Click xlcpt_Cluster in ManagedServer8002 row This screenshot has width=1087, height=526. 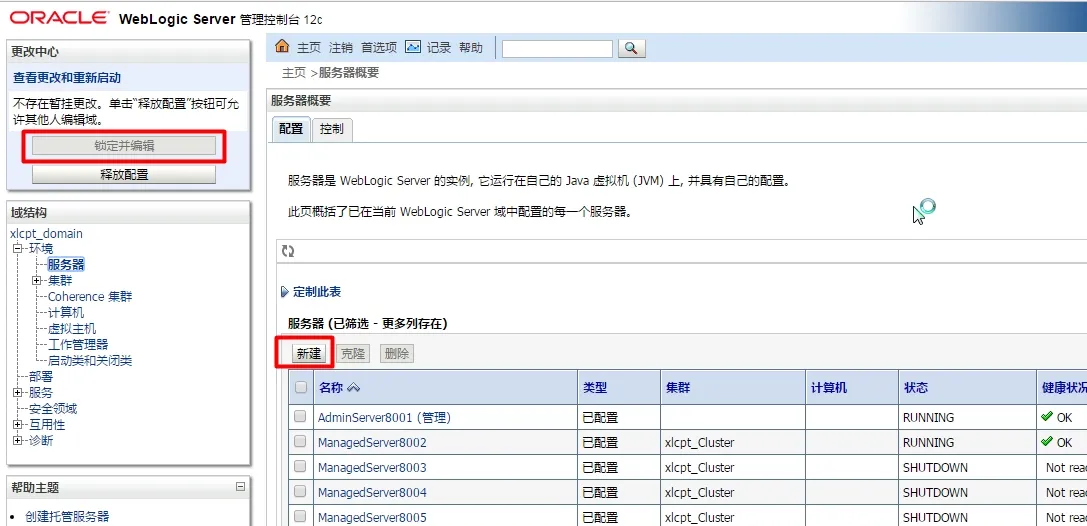coord(699,442)
